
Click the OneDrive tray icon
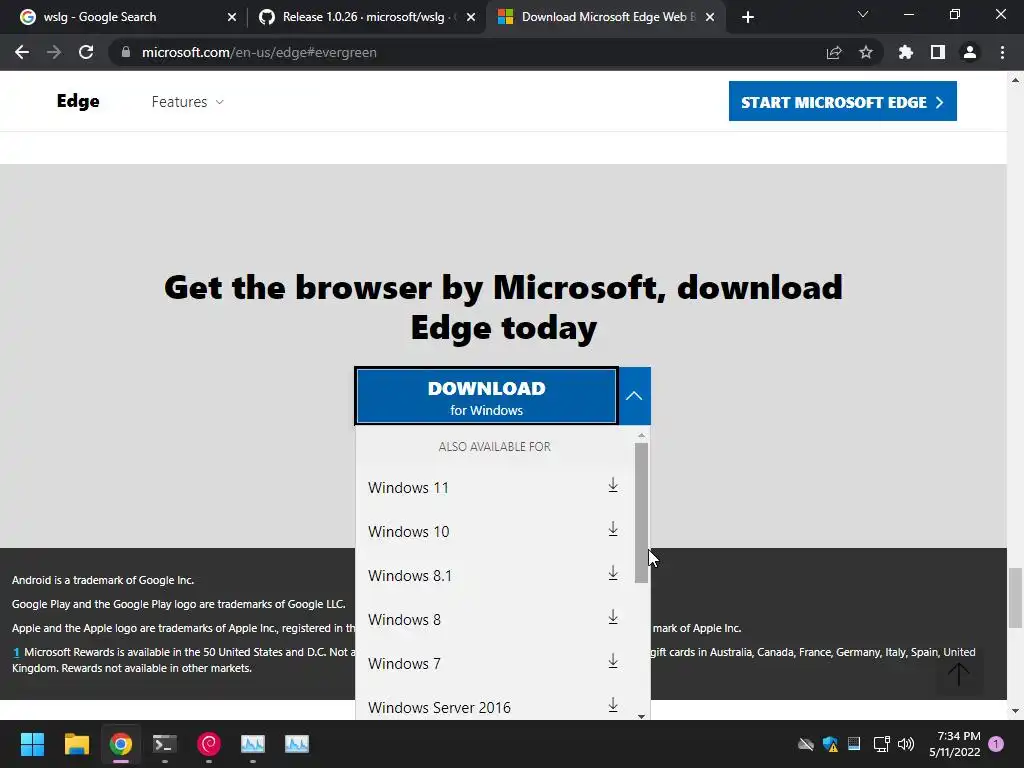pos(806,744)
